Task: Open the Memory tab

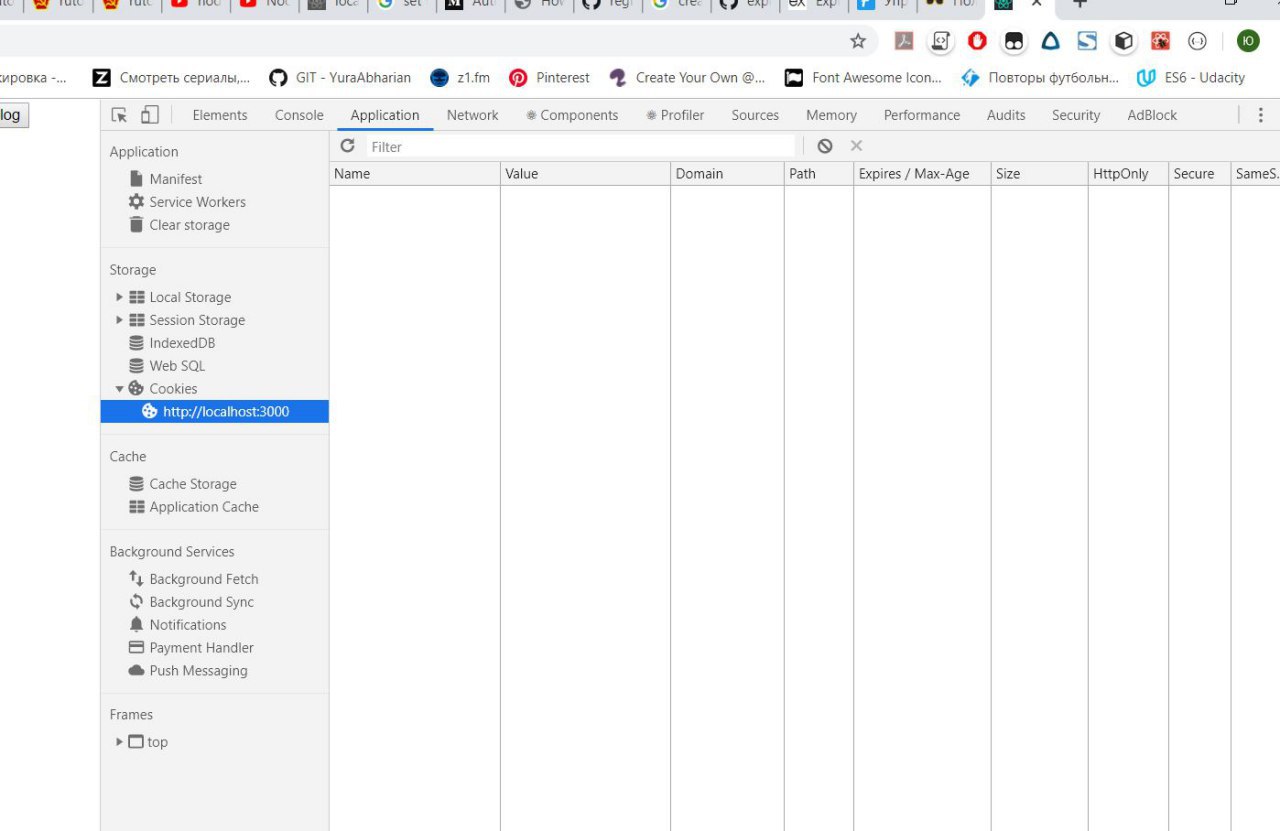Action: (831, 115)
